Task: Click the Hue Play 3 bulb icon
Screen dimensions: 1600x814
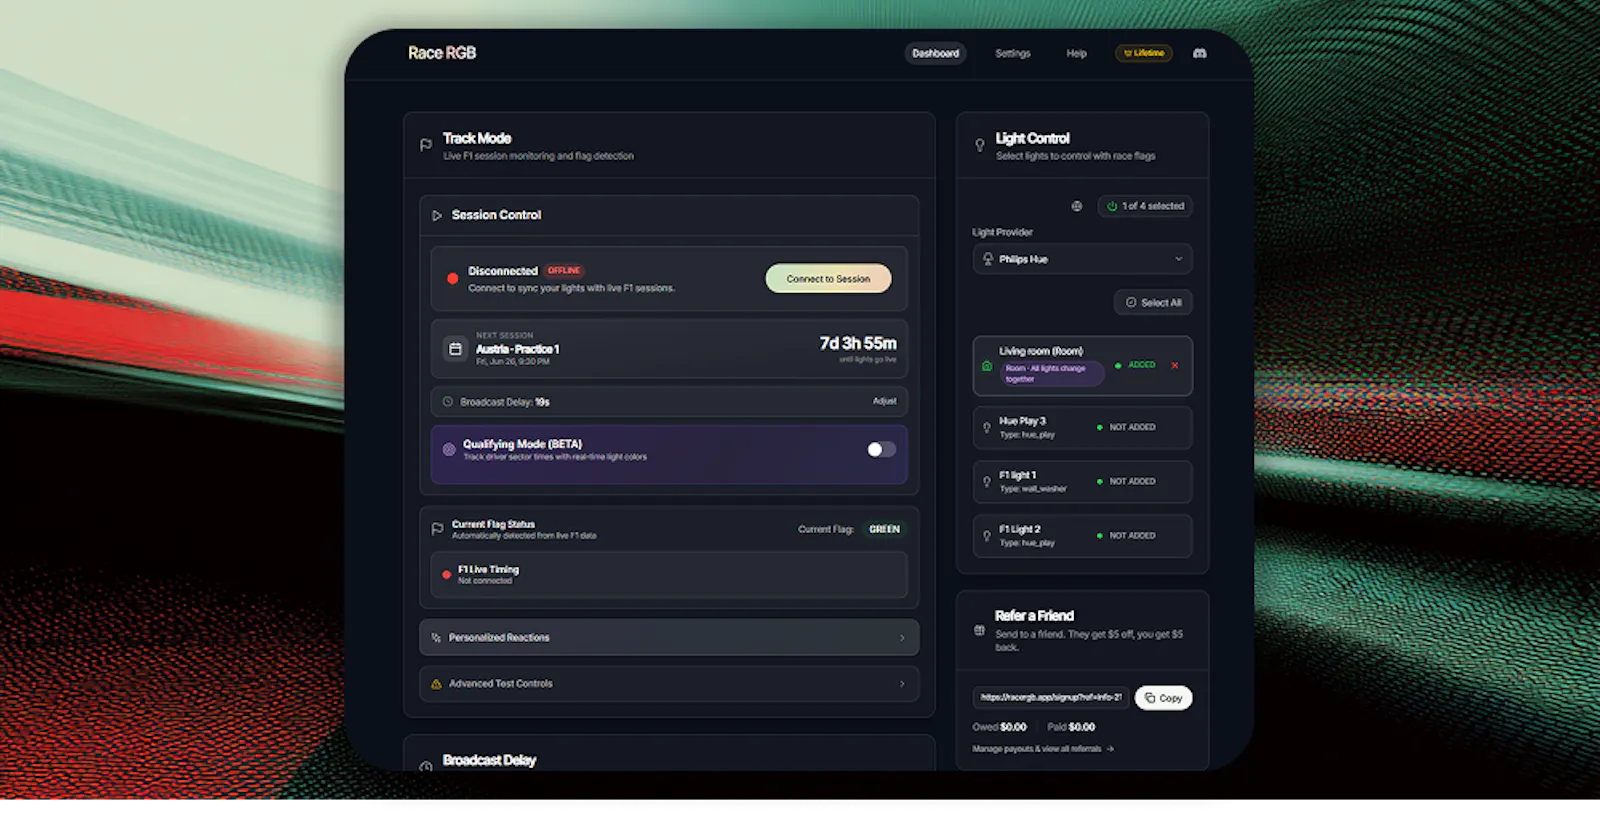Action: pos(987,428)
